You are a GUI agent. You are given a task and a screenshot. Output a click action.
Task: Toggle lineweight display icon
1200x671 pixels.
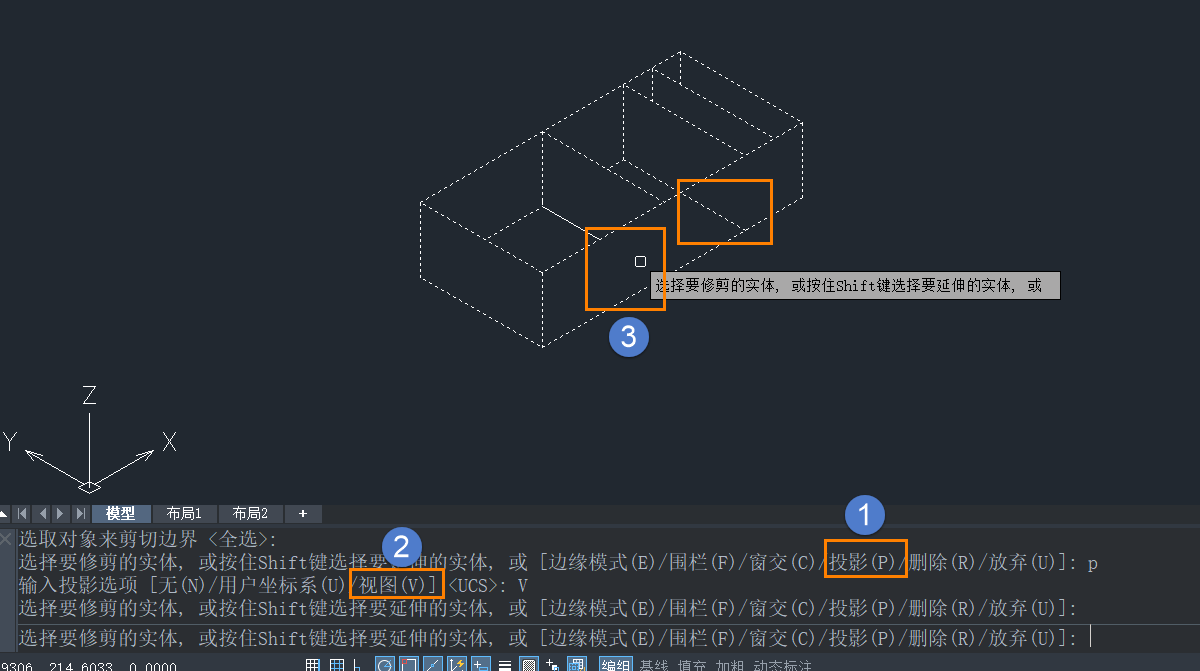click(x=505, y=665)
